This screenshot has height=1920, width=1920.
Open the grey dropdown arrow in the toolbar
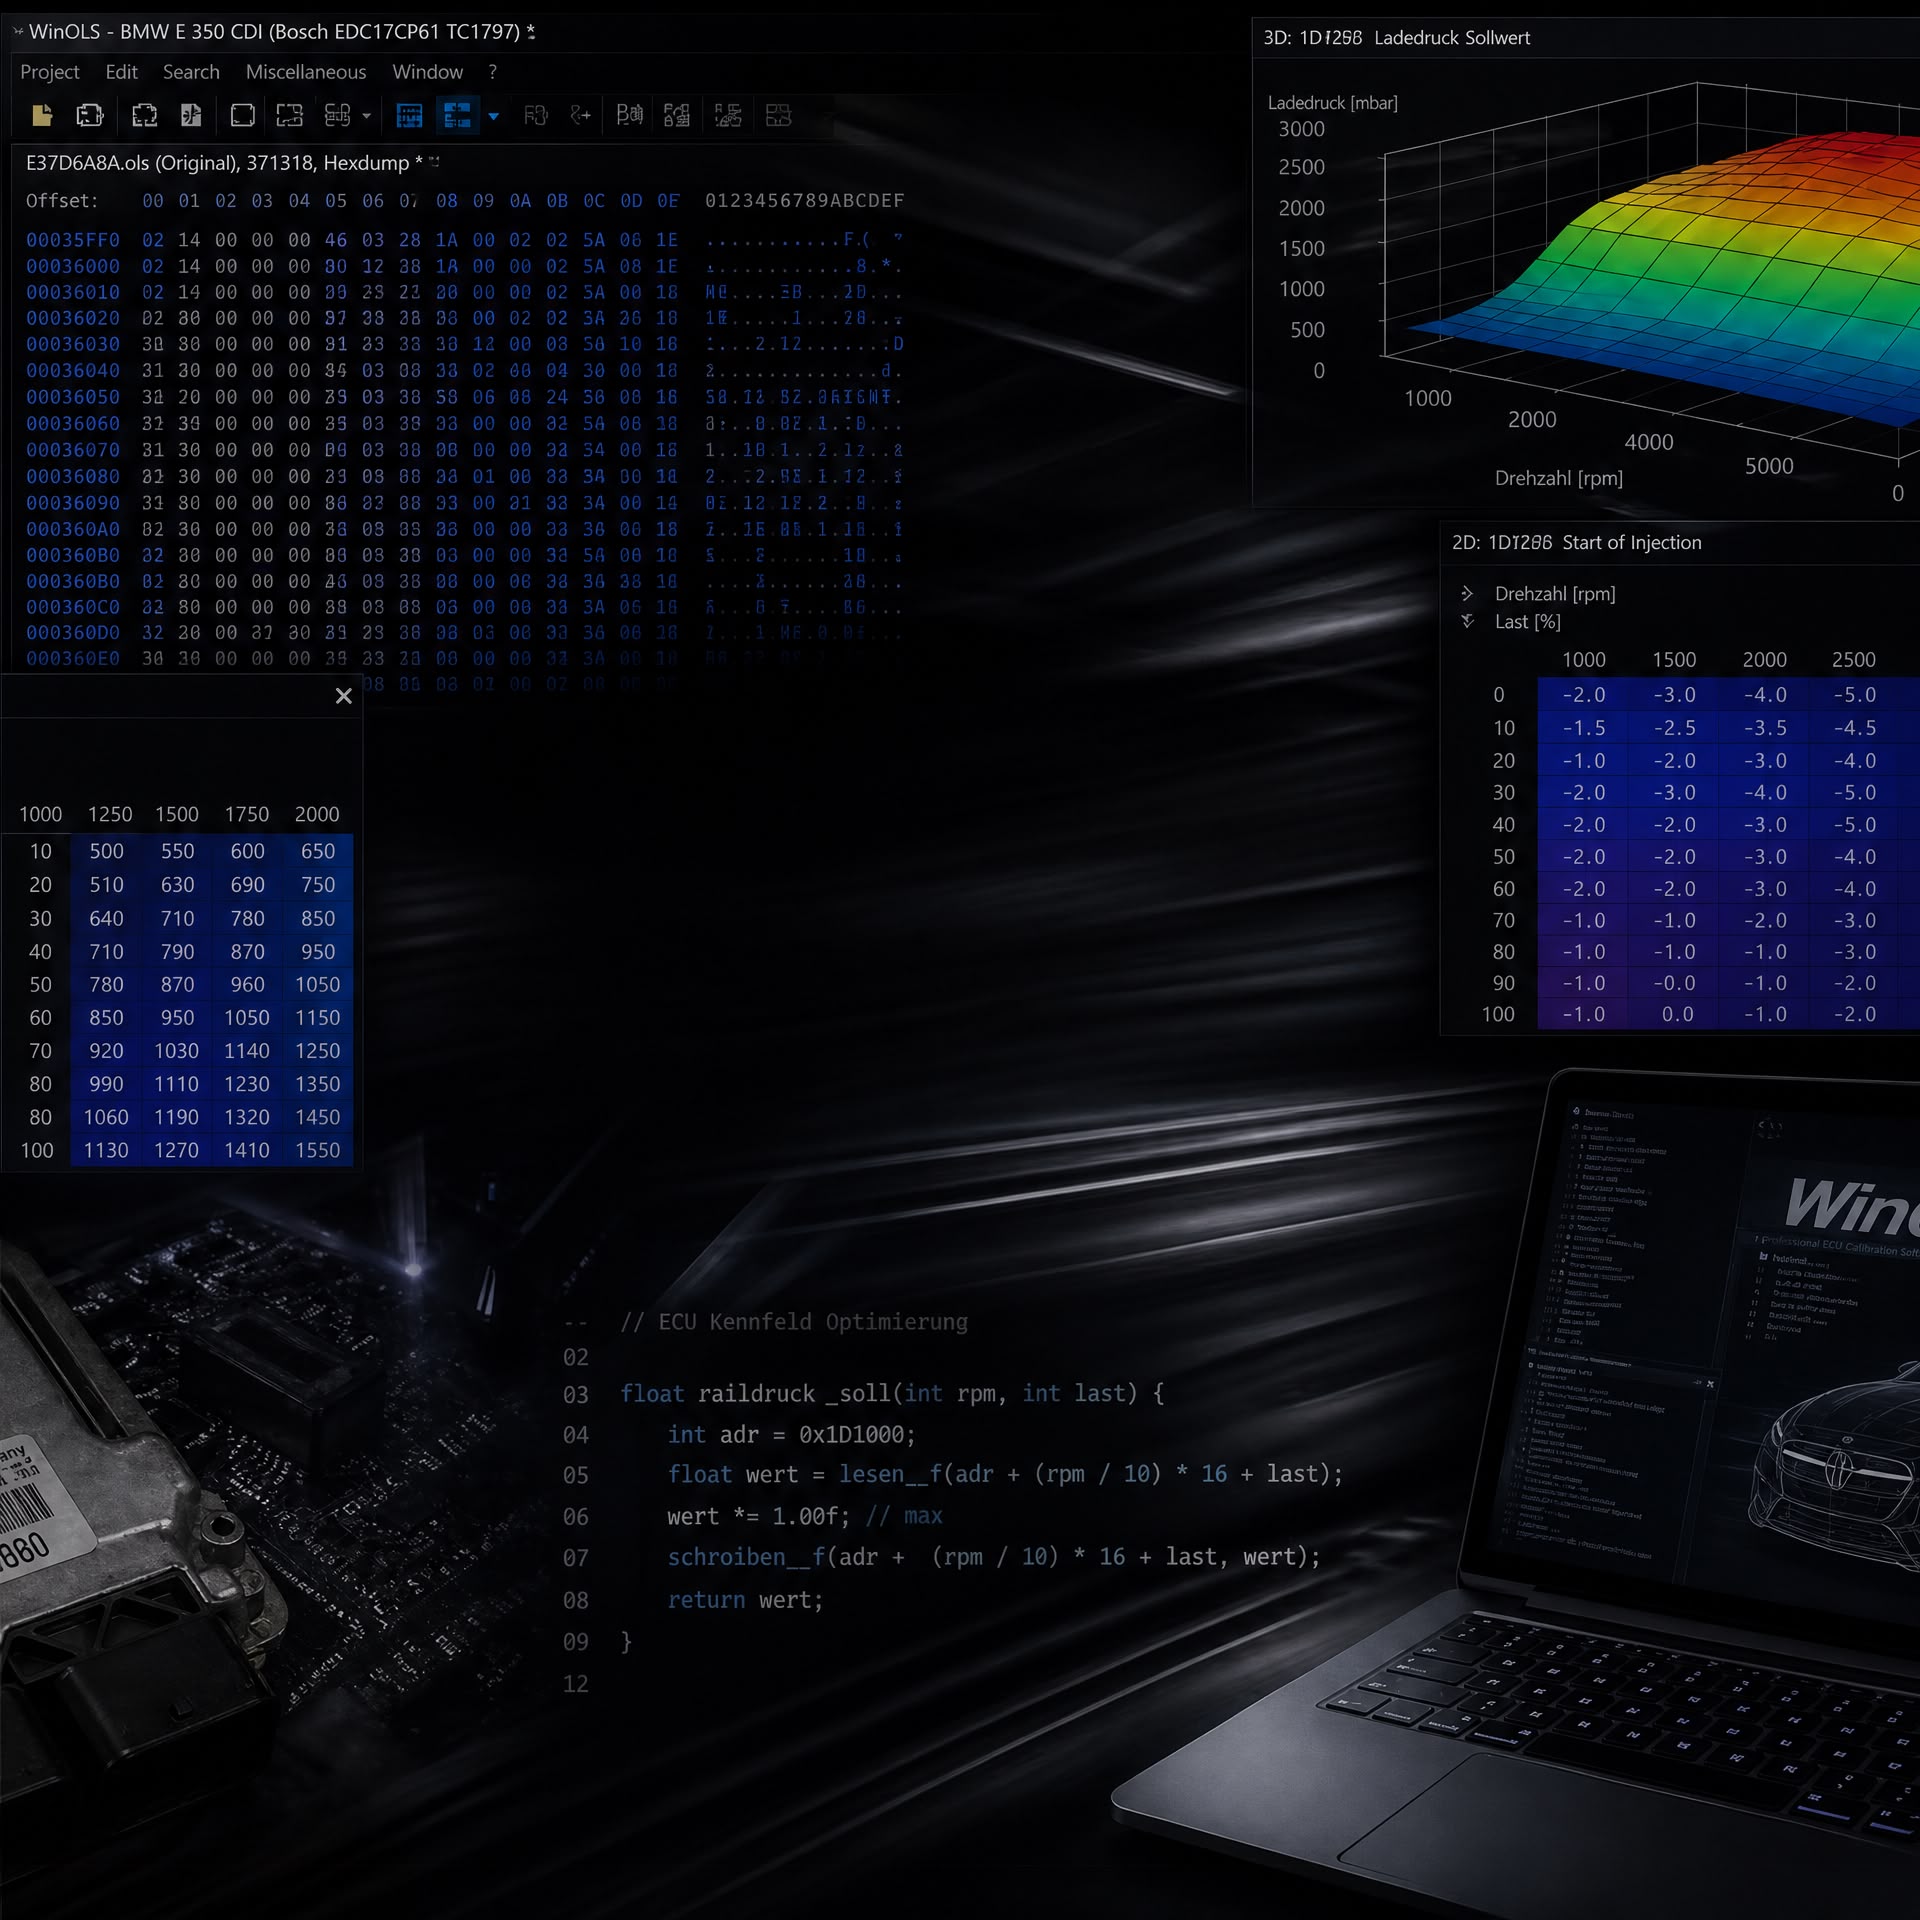367,116
